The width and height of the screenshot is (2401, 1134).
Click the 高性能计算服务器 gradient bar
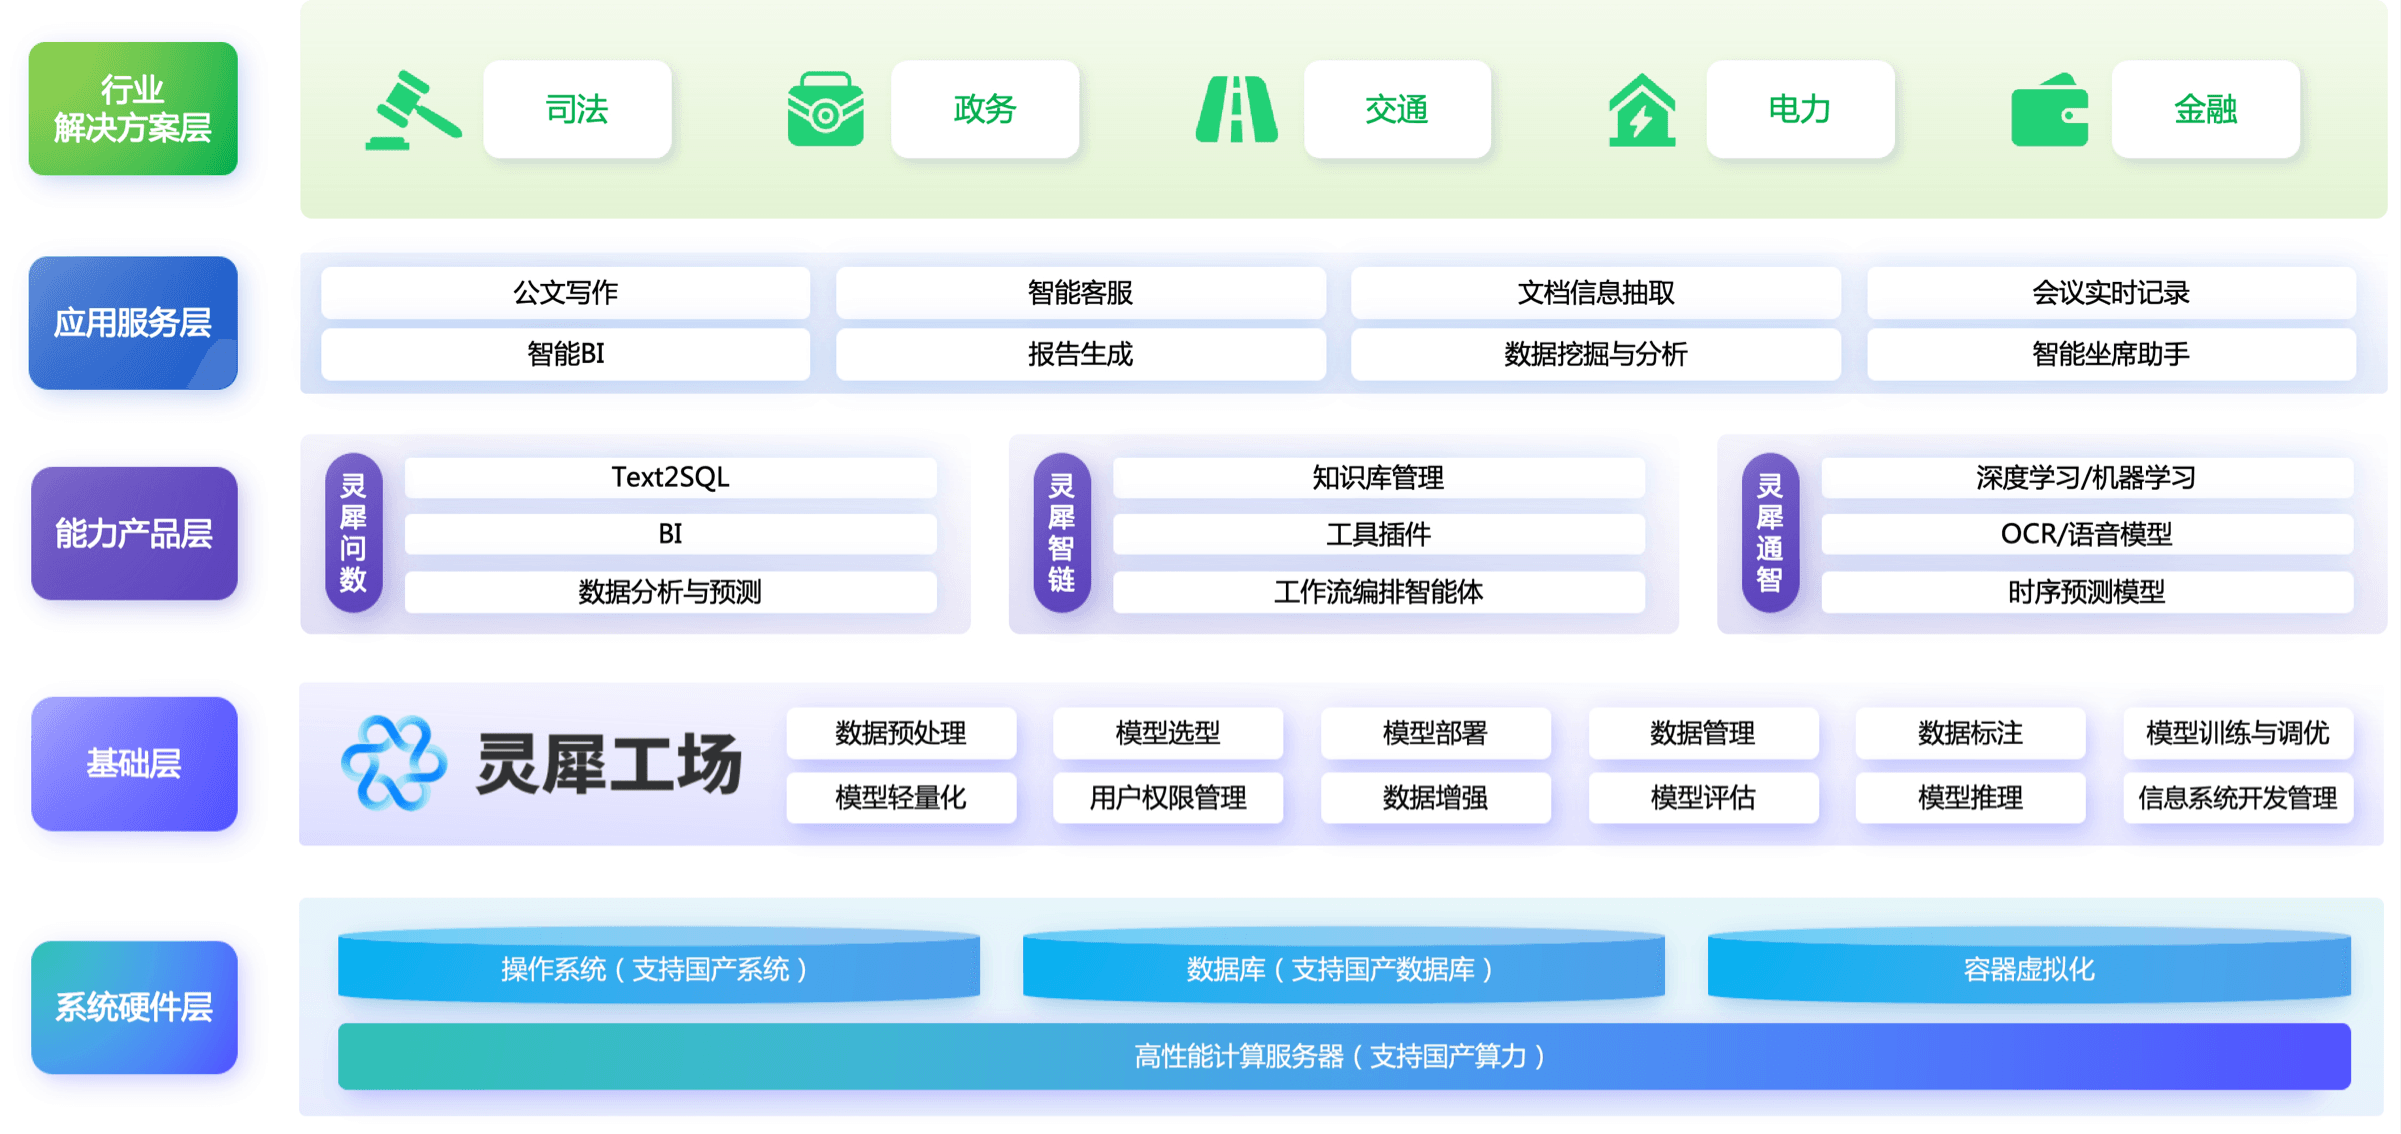pos(1343,1056)
